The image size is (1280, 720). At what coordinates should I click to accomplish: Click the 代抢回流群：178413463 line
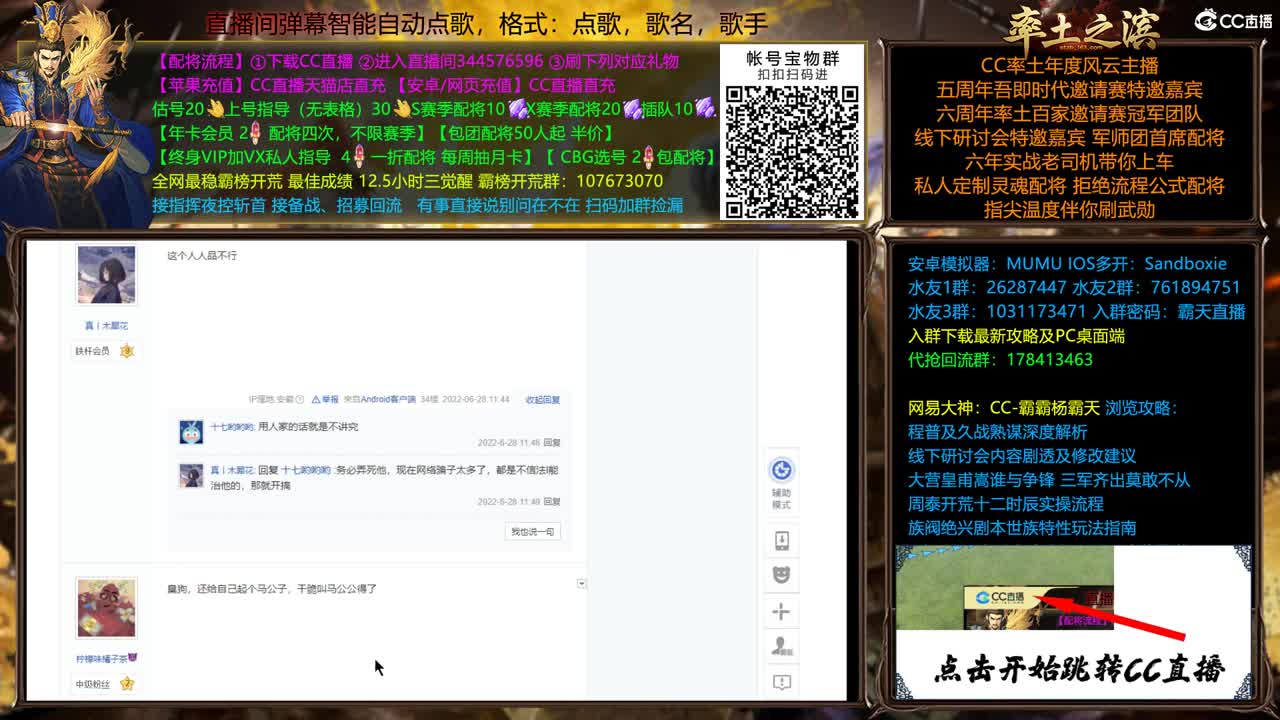tap(1000, 360)
